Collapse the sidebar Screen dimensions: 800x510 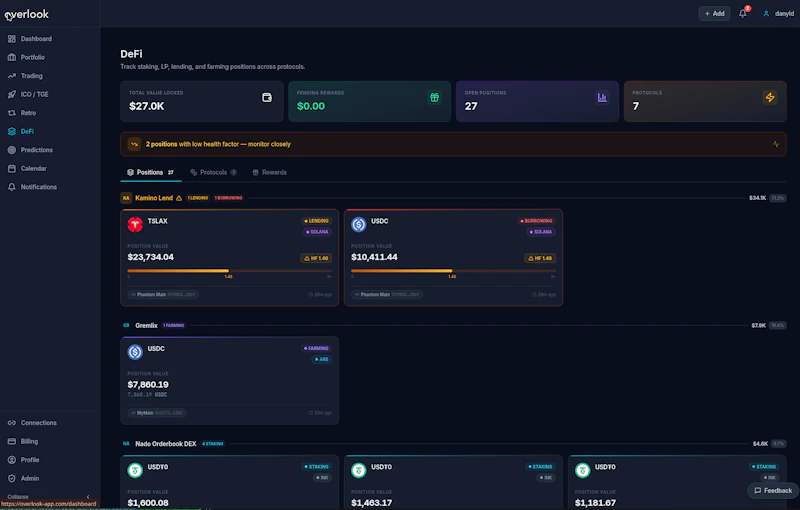point(49,496)
